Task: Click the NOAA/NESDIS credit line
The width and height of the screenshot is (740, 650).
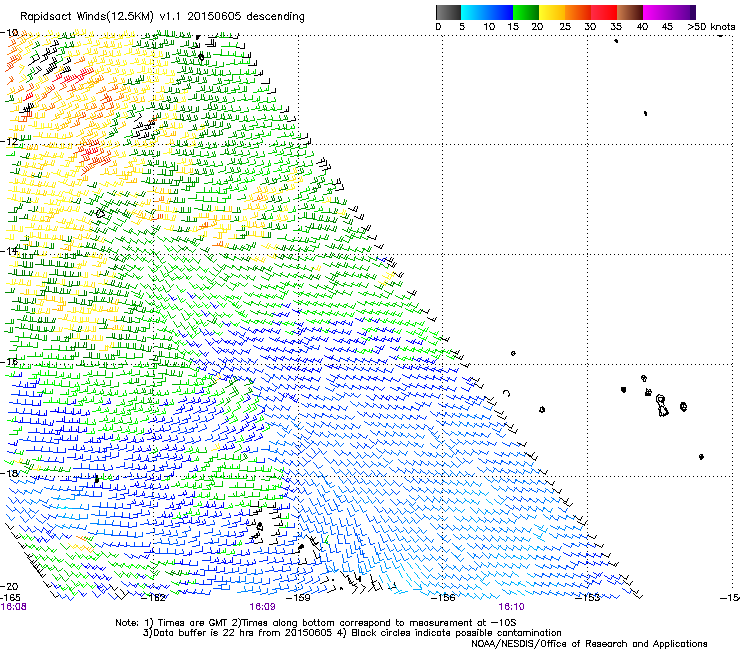Action: pyautogui.click(x=589, y=644)
